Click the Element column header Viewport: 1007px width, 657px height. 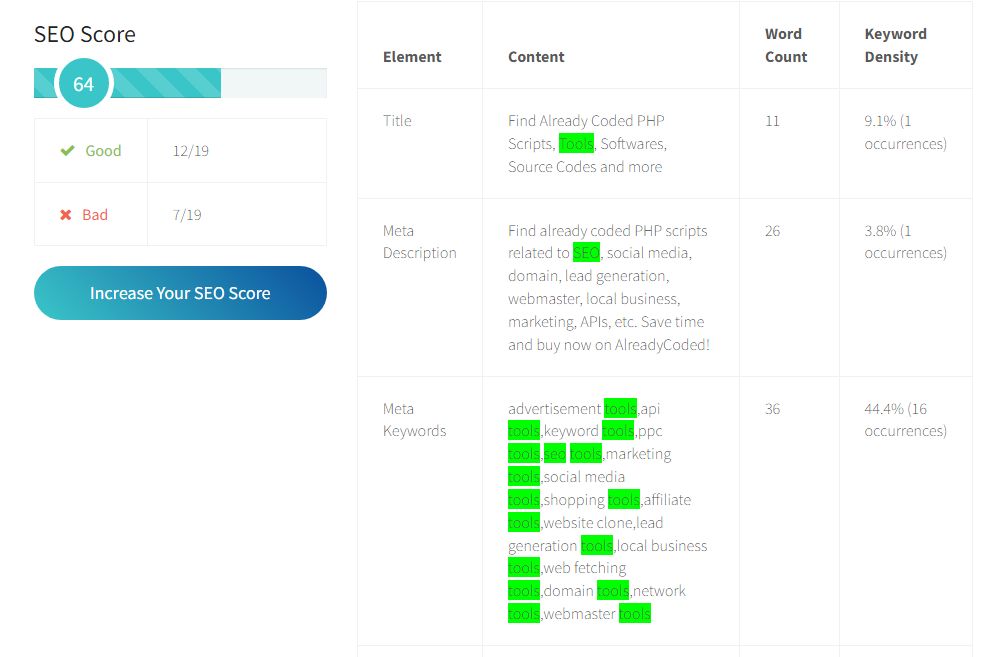click(412, 57)
